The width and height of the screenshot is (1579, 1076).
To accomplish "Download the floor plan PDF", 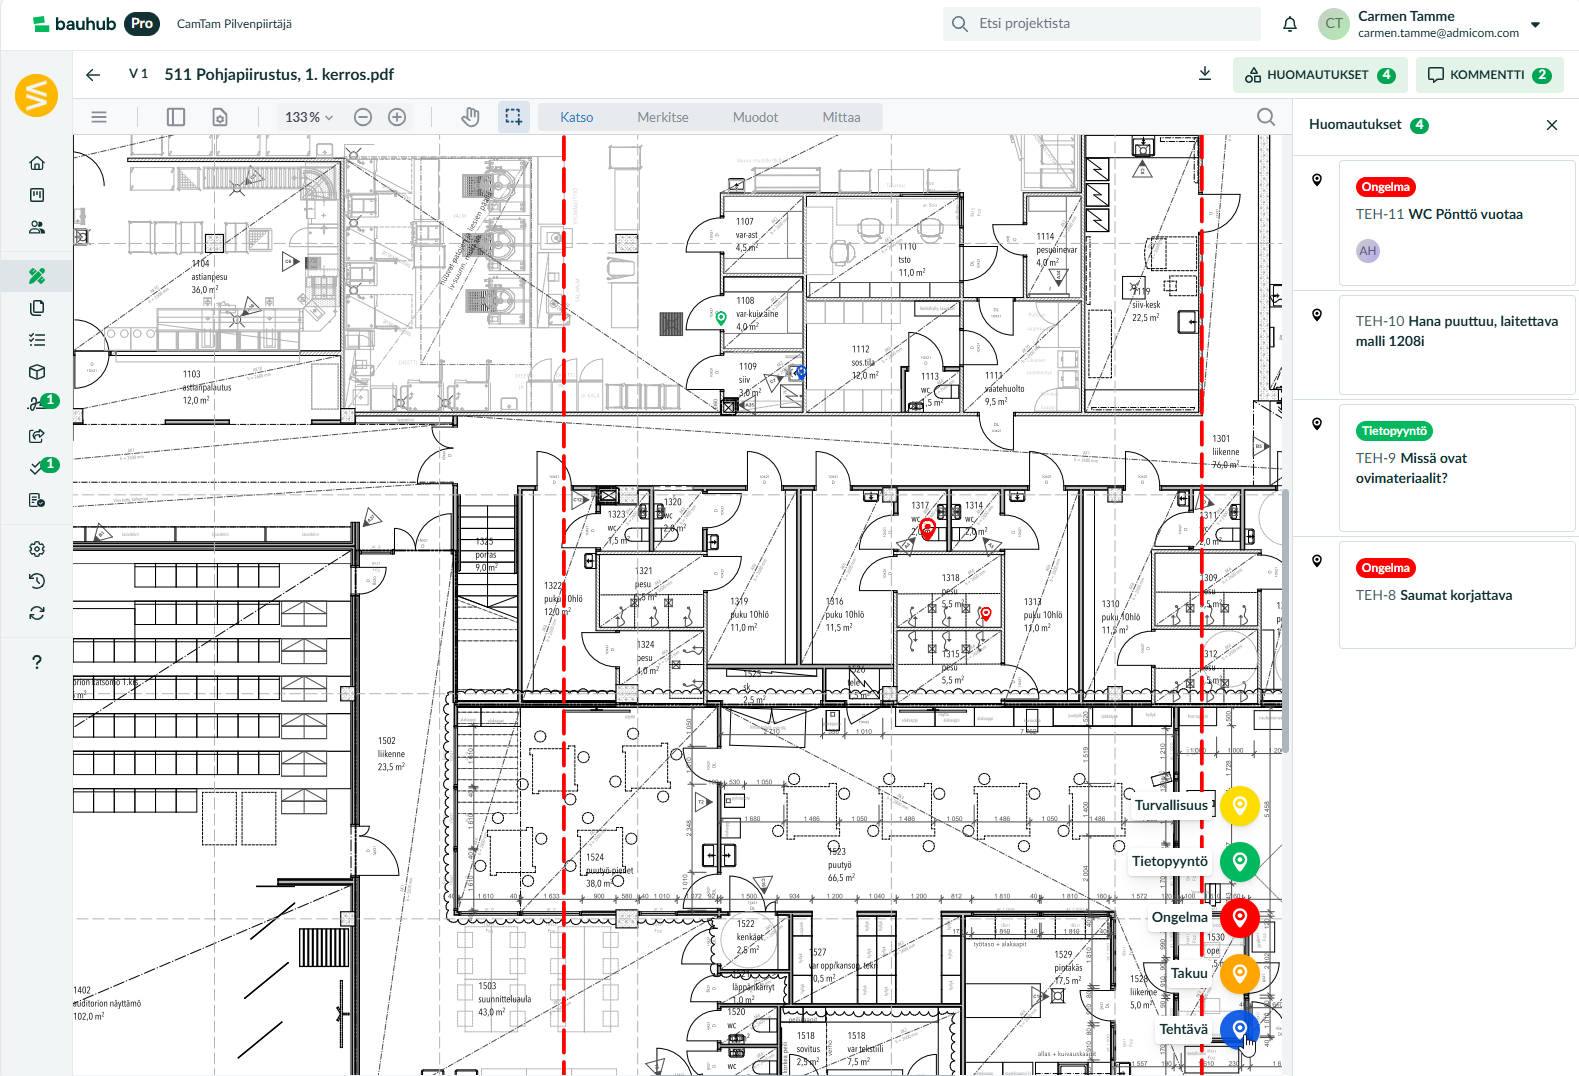I will tap(1205, 74).
